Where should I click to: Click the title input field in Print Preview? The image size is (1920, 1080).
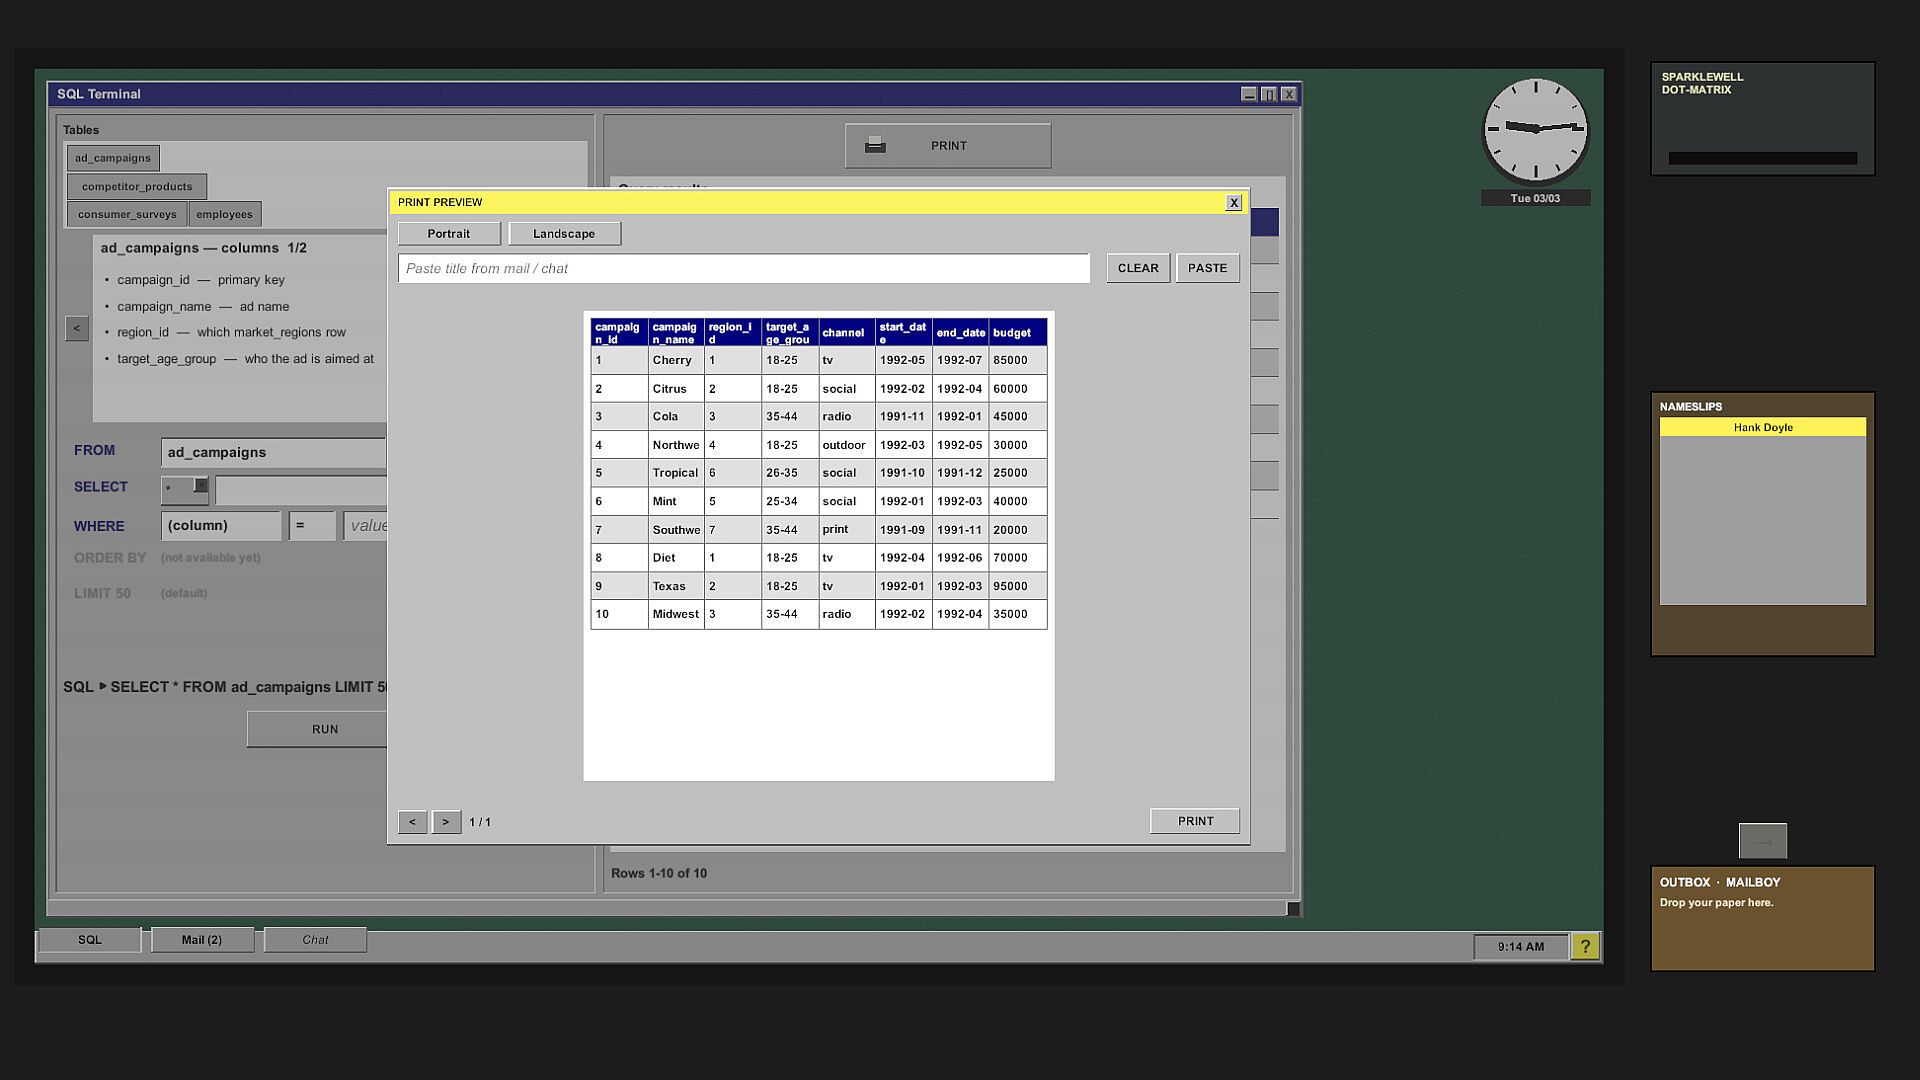tap(743, 268)
